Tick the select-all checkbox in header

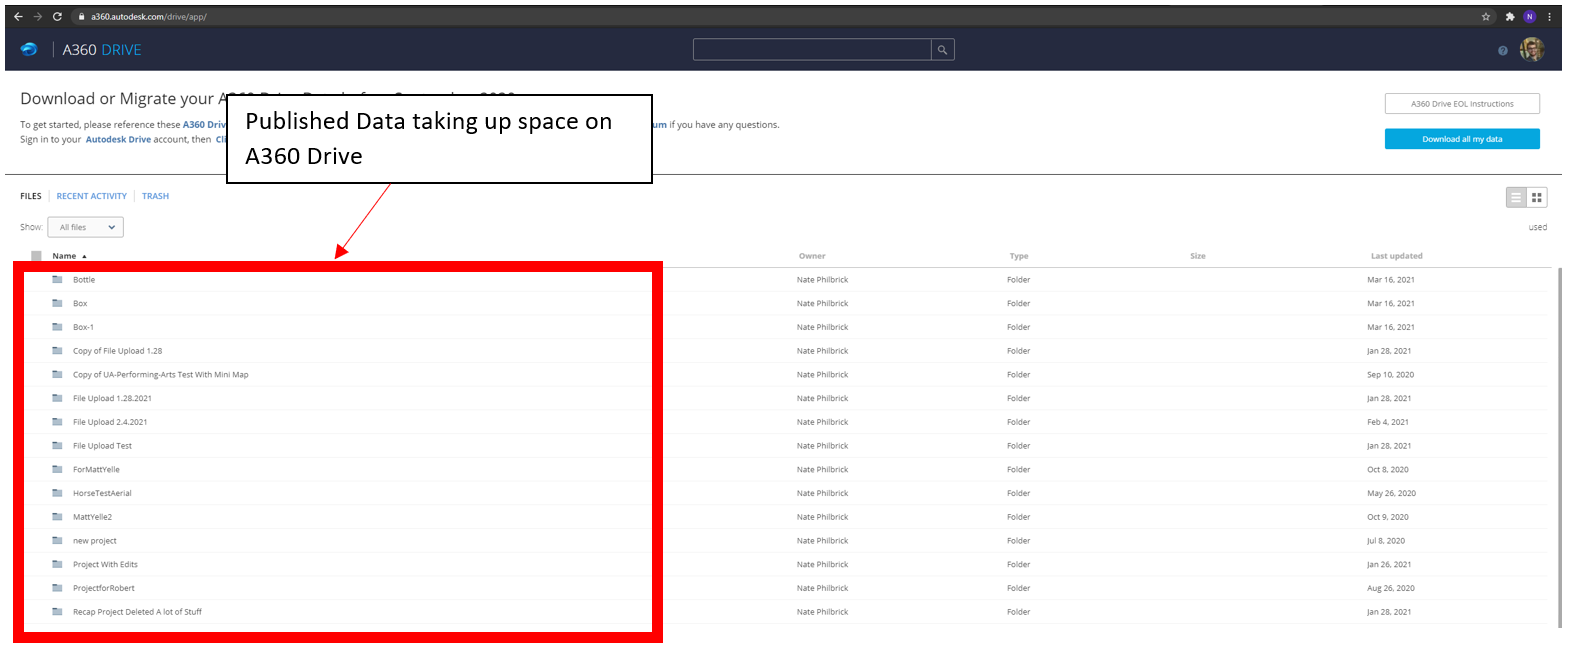coord(36,256)
